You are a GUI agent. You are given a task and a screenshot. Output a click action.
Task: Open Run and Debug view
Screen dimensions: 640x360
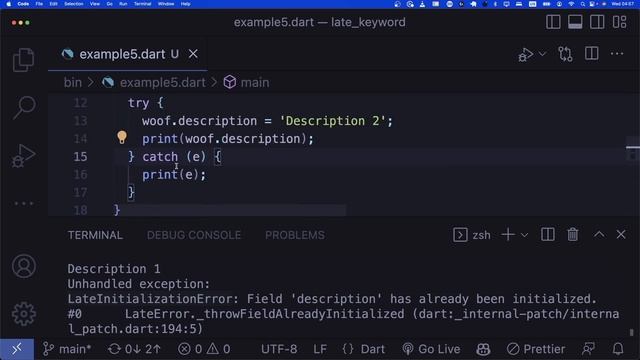(x=23, y=156)
